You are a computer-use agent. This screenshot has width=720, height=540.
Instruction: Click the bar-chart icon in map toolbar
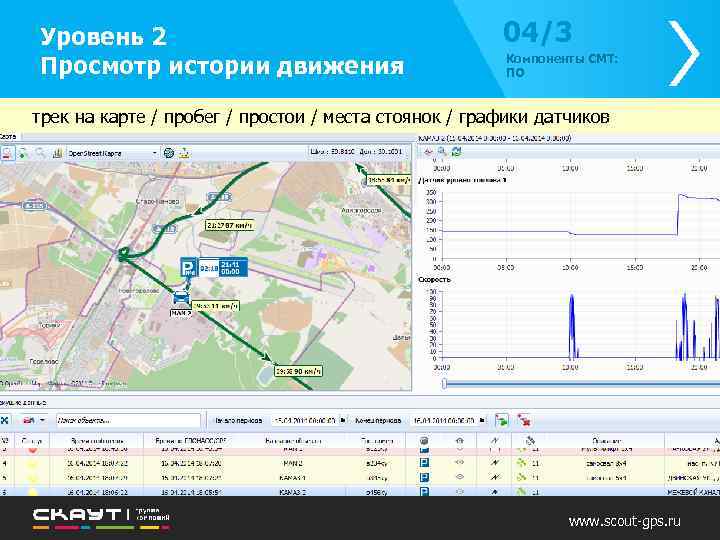[x=57, y=153]
